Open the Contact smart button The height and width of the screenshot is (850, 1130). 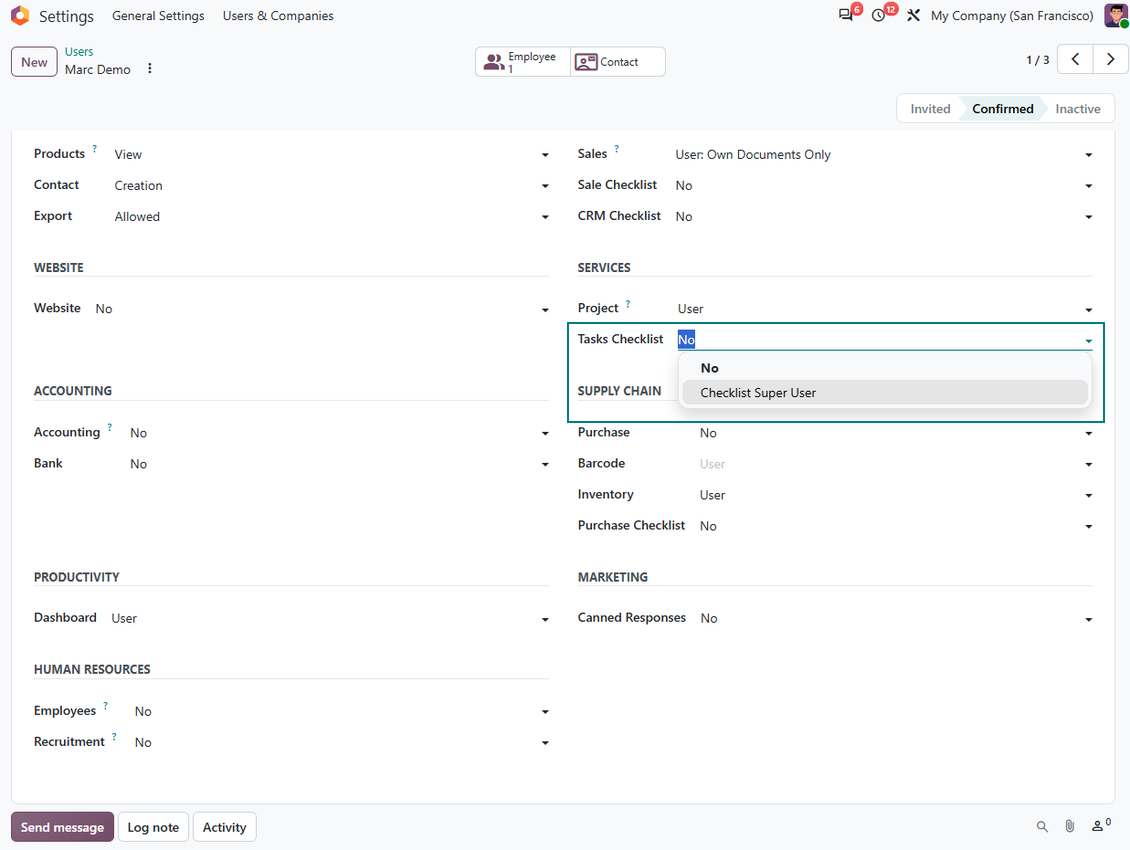coord(617,61)
